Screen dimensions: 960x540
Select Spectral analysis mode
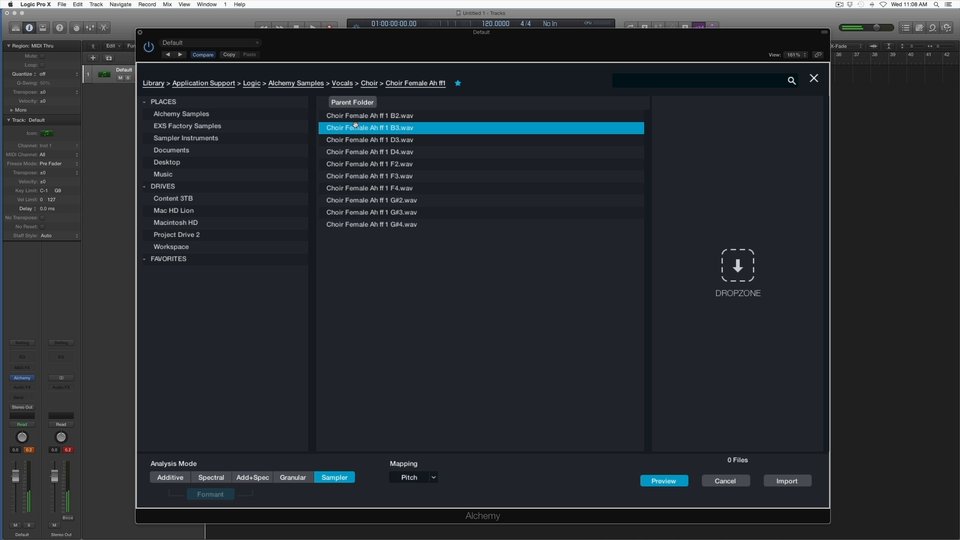(x=211, y=478)
